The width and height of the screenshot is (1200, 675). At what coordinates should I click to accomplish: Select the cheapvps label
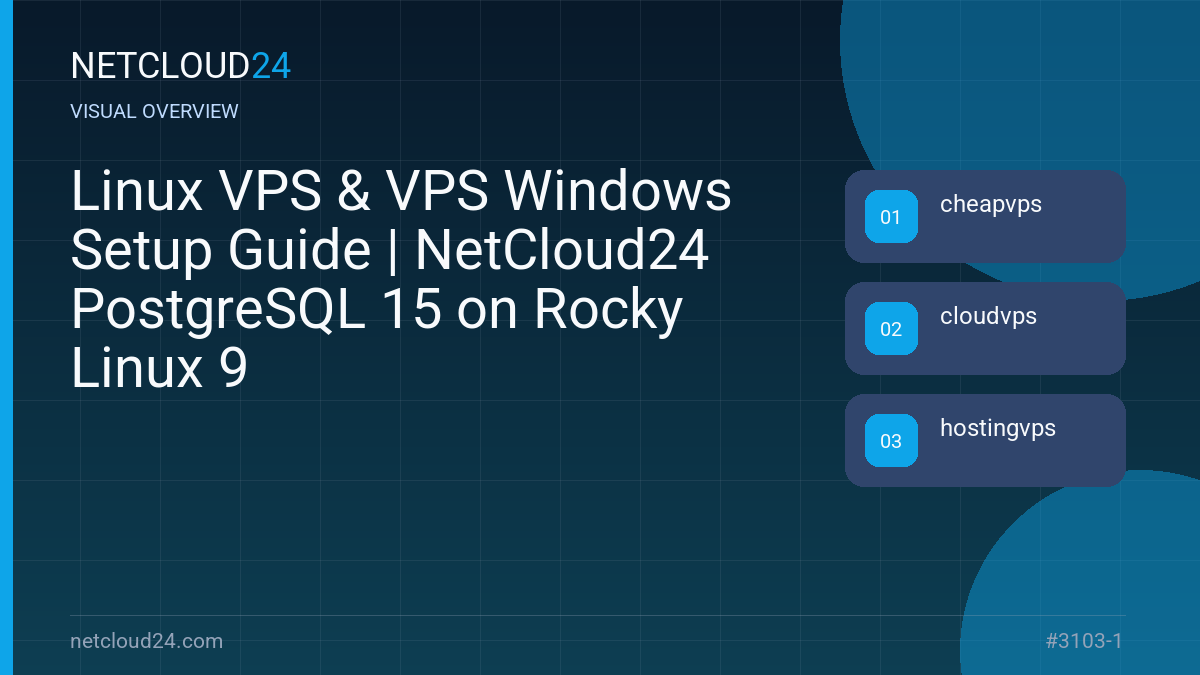(x=991, y=205)
